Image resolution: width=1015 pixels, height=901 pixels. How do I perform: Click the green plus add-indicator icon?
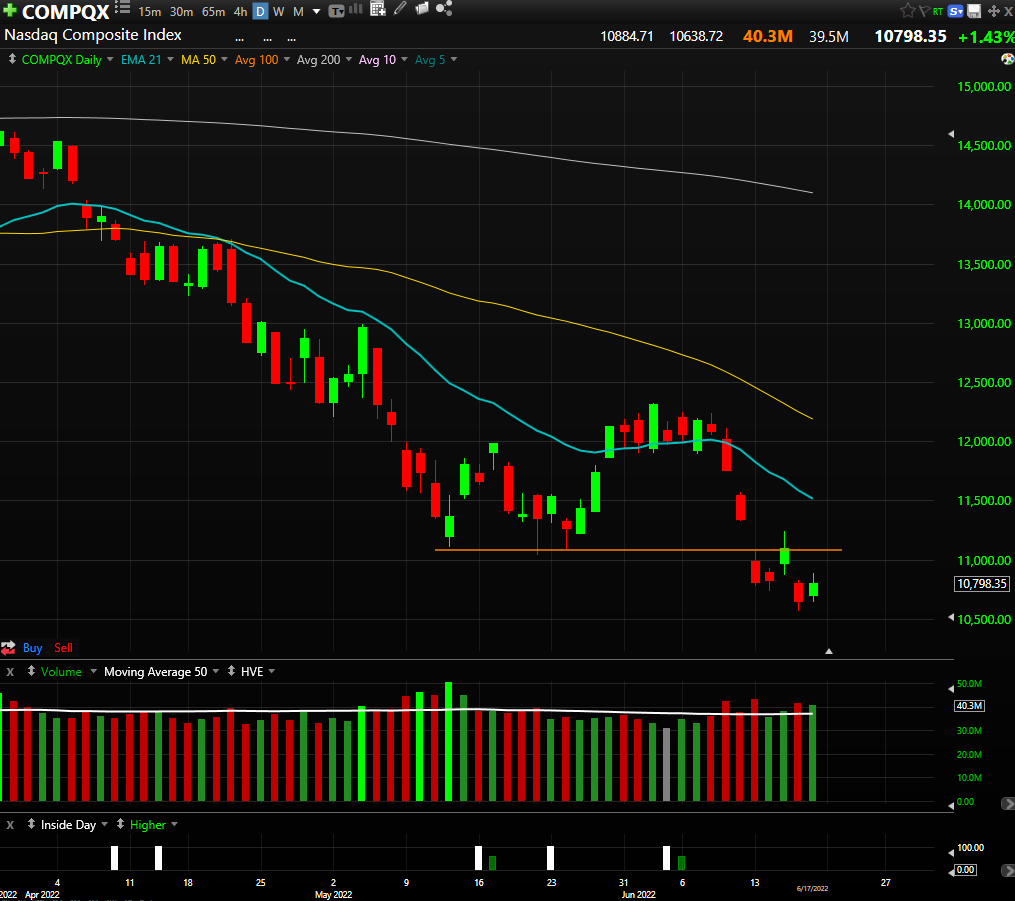[10, 10]
